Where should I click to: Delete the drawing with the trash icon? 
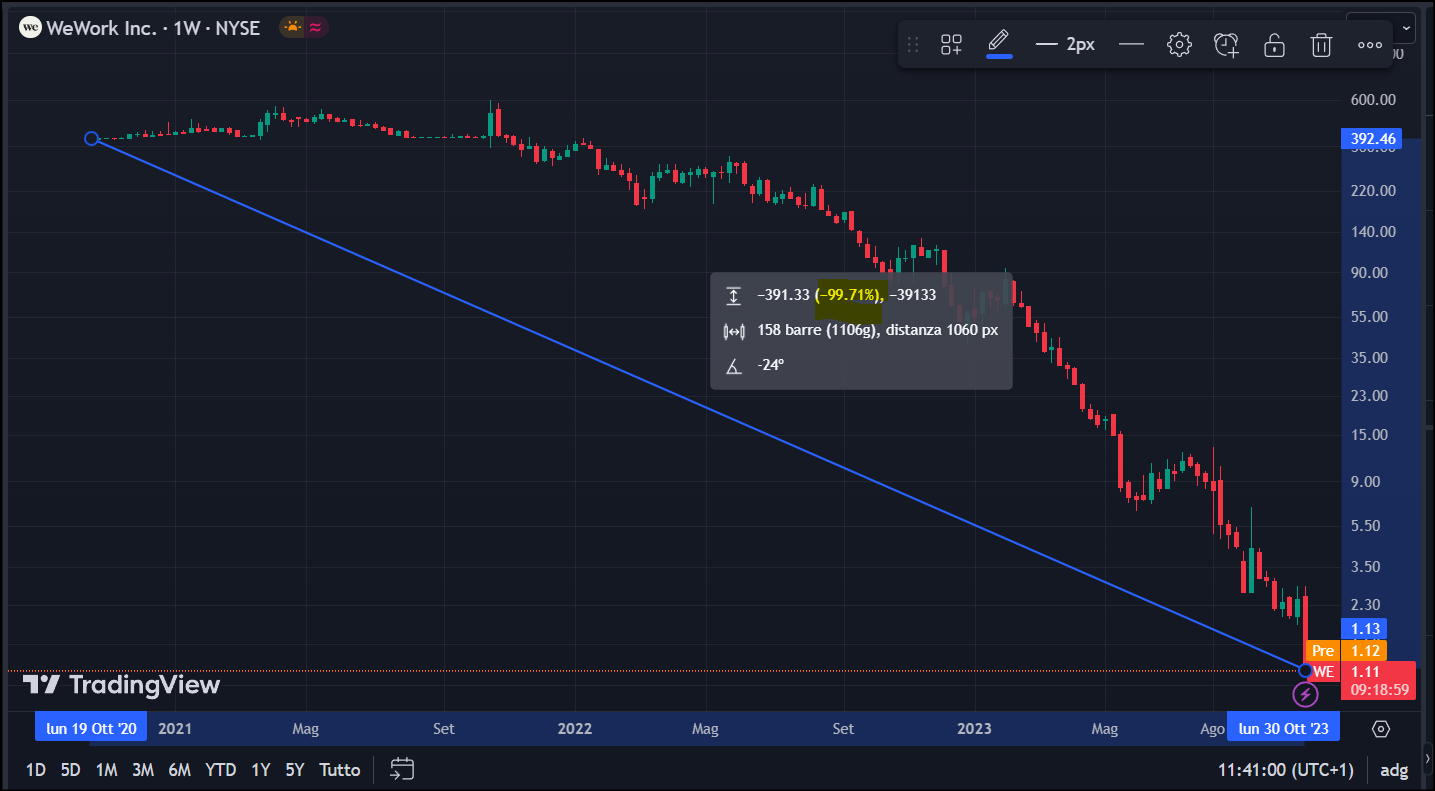[x=1321, y=44]
